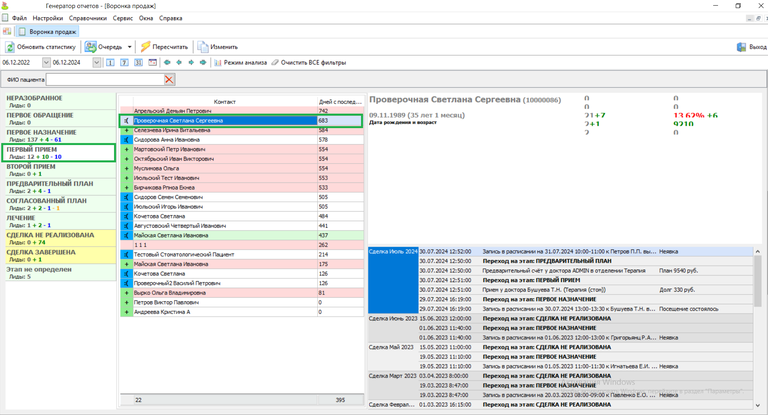The height and width of the screenshot is (415, 768).
Task: Toggle Режим анализа mode
Action: coord(240,63)
